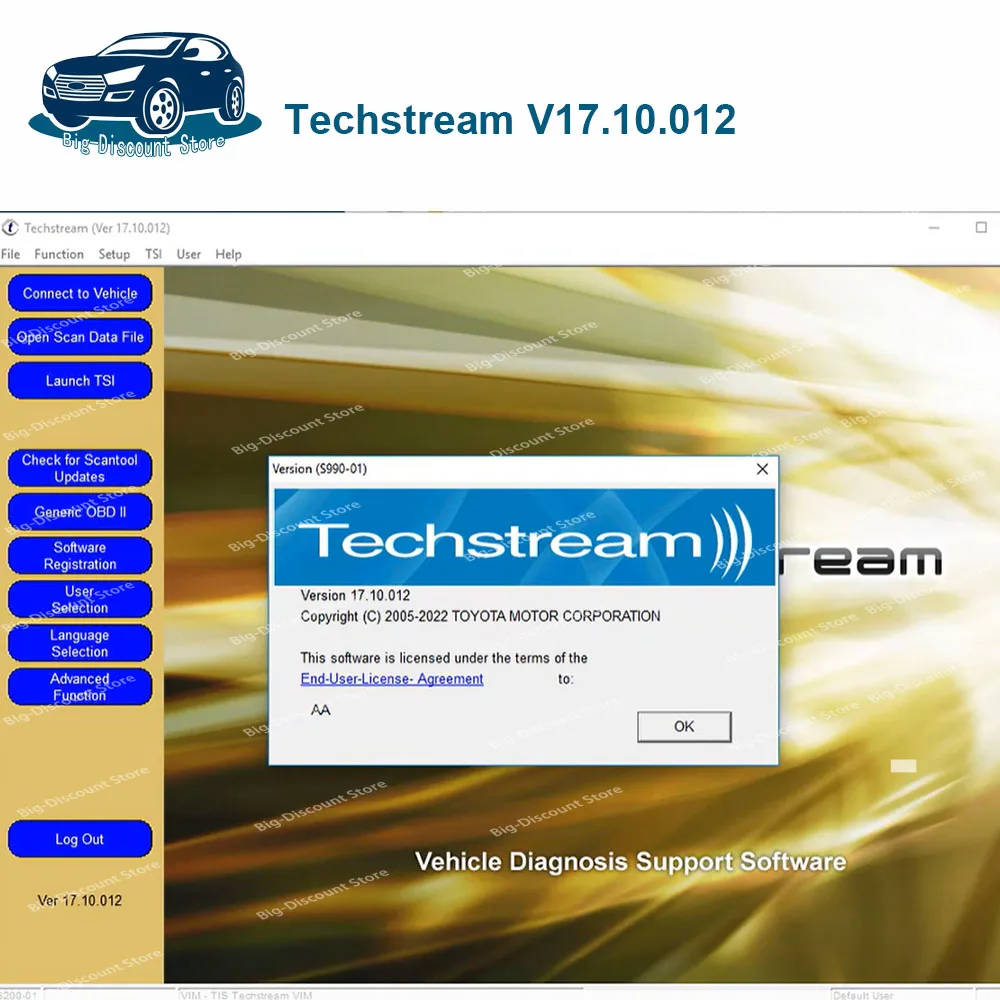Click the 'AA' licensee name text
The image size is (1000, 1000).
tap(321, 710)
